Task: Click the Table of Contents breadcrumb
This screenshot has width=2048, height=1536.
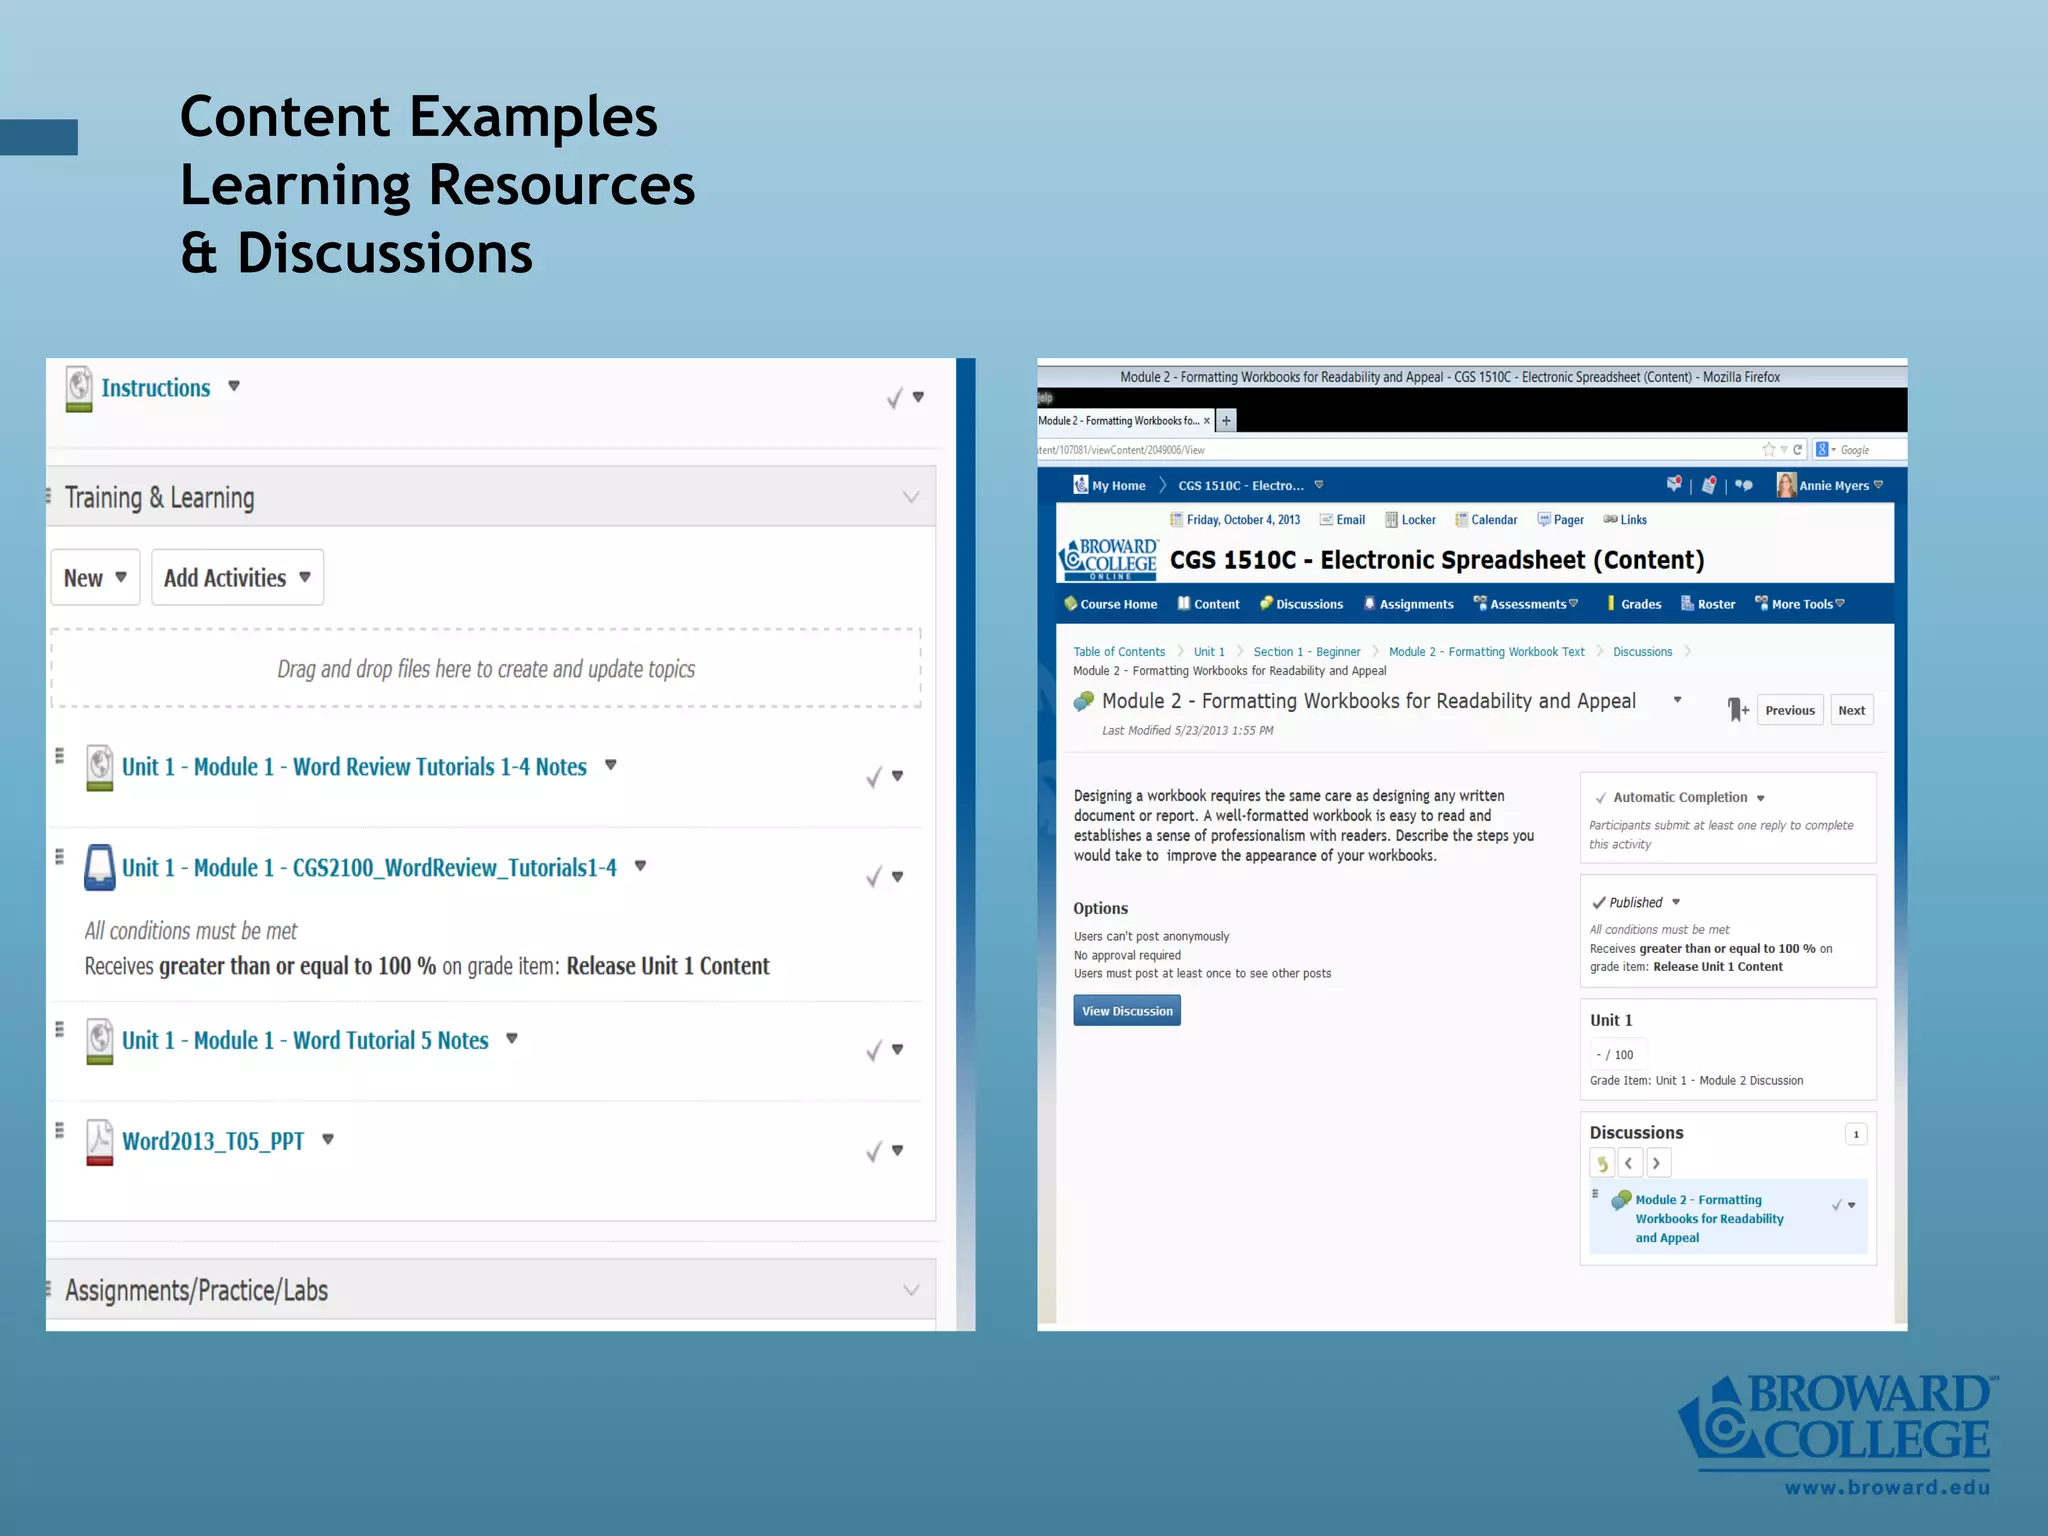Action: point(1119,652)
